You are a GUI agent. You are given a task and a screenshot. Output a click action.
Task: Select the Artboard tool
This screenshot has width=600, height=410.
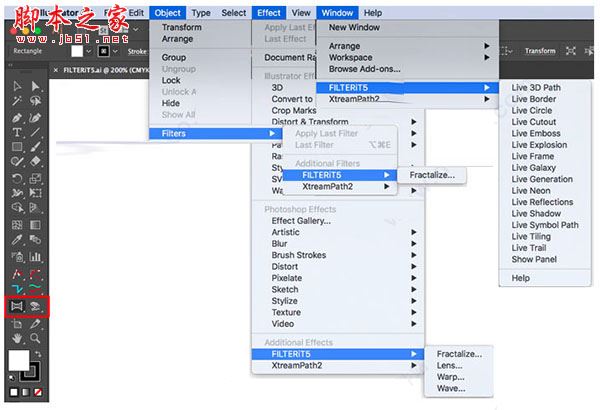click(x=17, y=324)
